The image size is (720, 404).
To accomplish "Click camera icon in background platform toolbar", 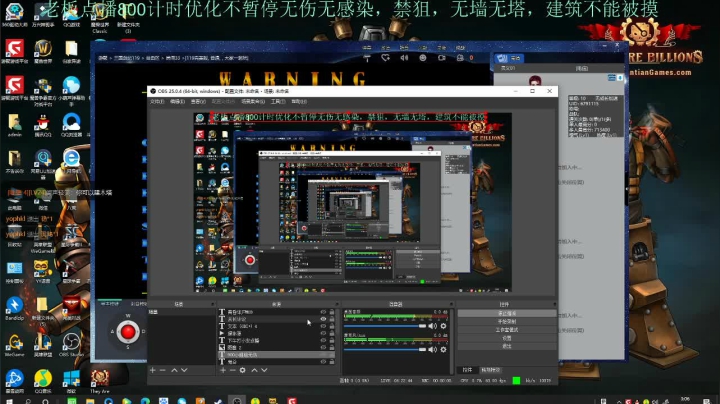I will [442, 58].
